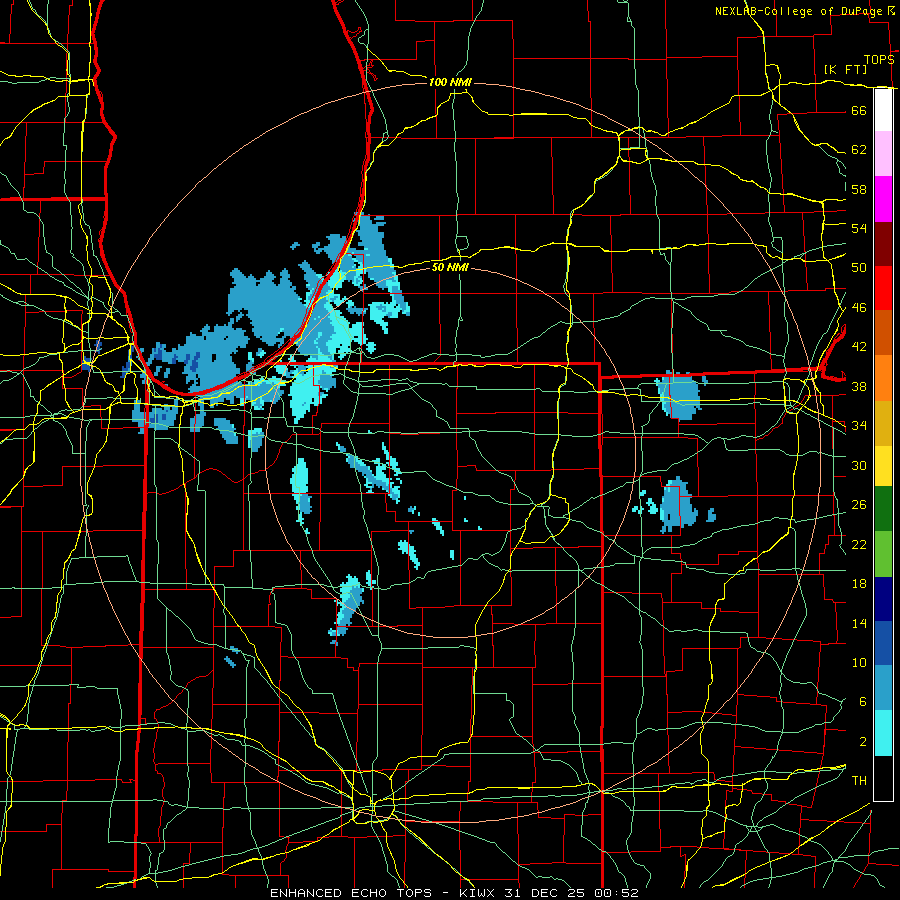Viewport: 900px width, 900px height.
Task: Click the steel blue legend swatch
Action: pyautogui.click(x=883, y=688)
